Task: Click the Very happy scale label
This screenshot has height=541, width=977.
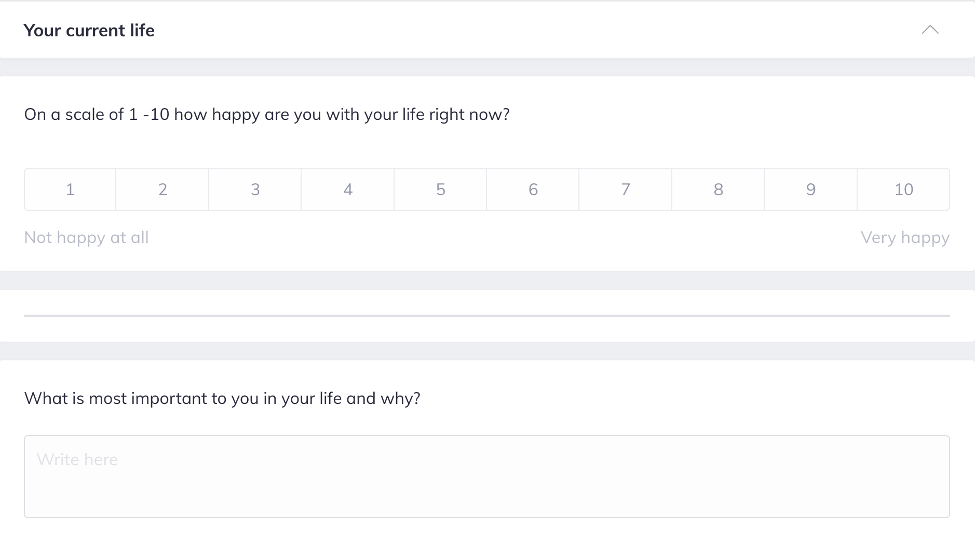Action: [x=905, y=238]
